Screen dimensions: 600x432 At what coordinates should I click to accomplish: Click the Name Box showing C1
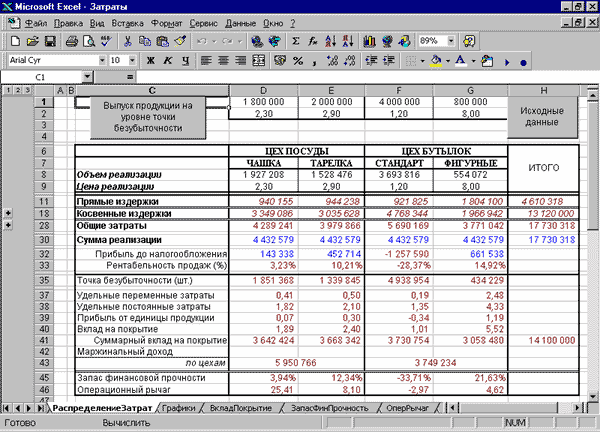pyautogui.click(x=41, y=77)
